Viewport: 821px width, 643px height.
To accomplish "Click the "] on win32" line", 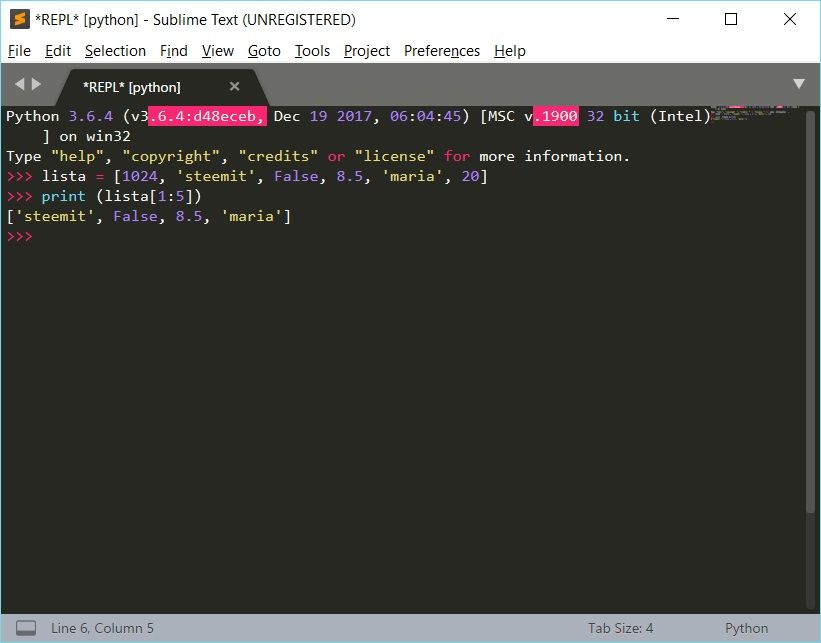I will click(x=86, y=137).
